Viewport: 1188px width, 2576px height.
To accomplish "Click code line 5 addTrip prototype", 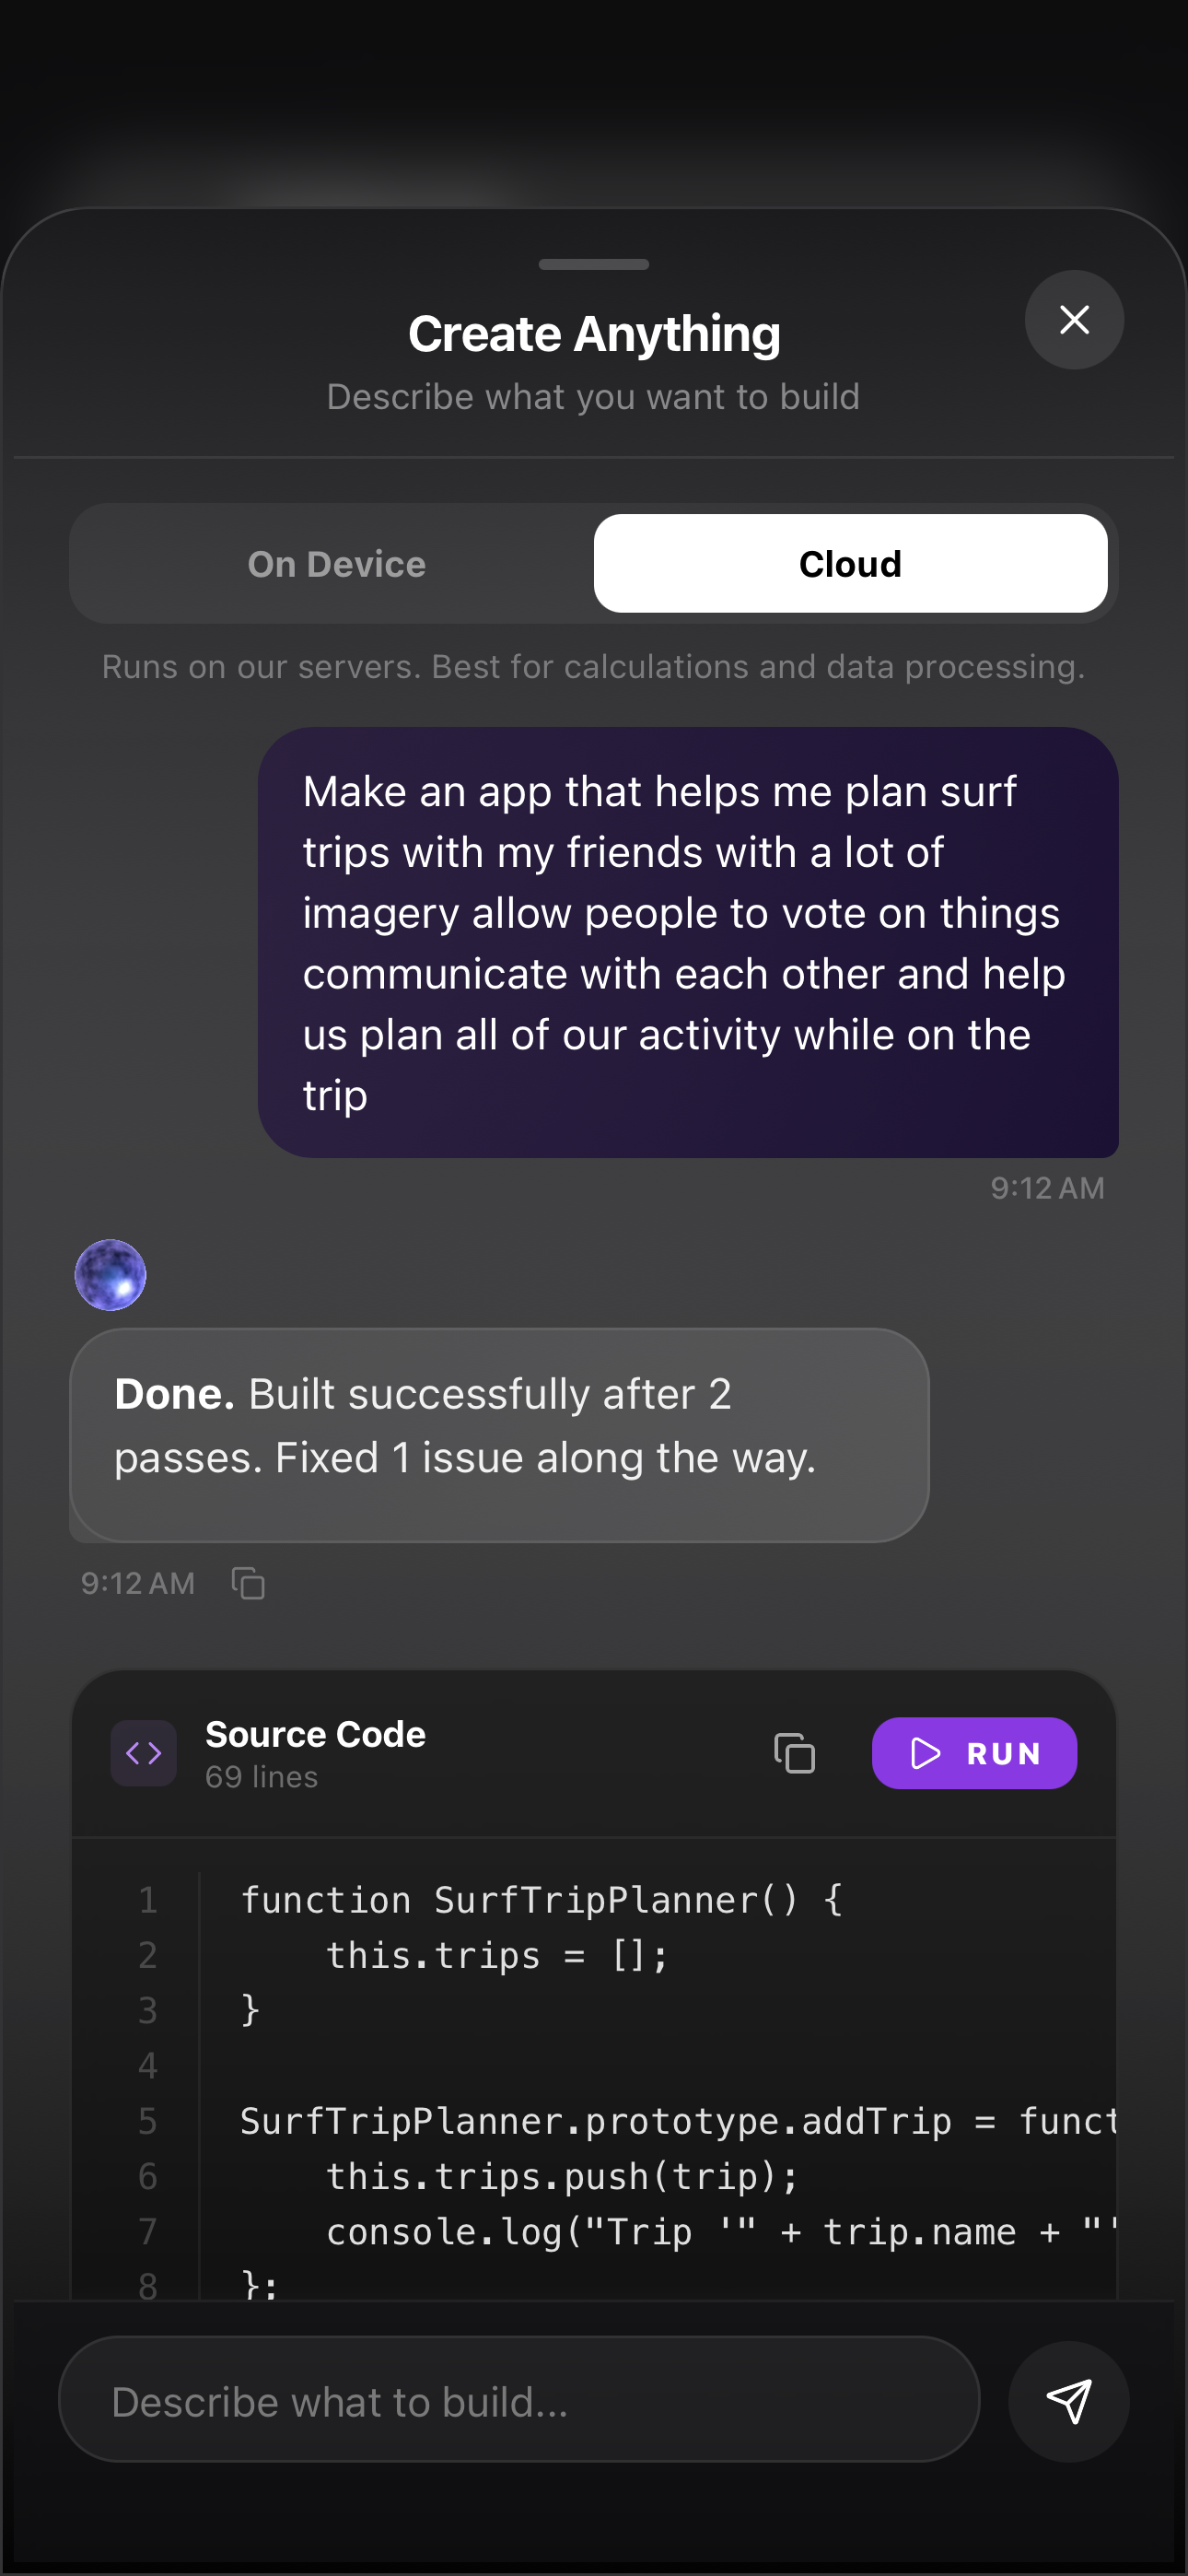I will pyautogui.click(x=678, y=2121).
